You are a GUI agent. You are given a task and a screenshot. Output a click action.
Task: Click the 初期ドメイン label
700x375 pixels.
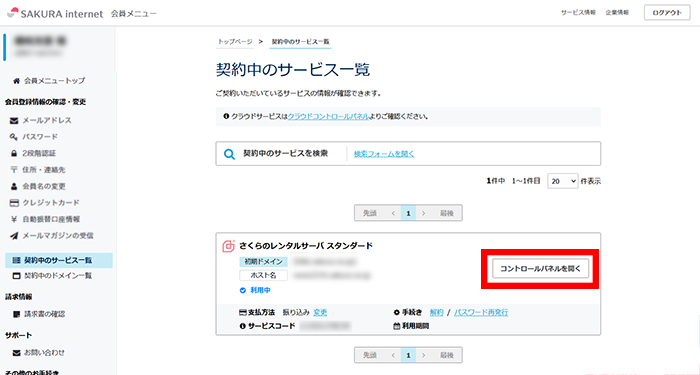coord(263,262)
